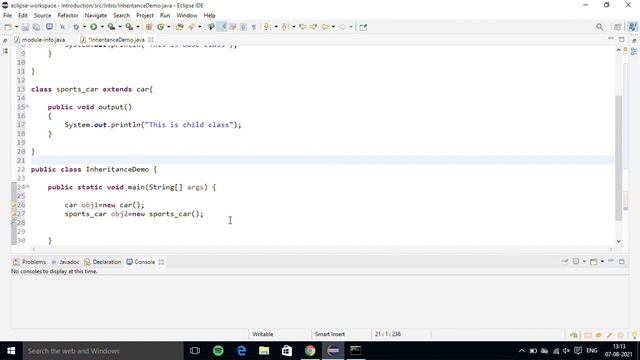Click the Save All toolbar icon
The image size is (640, 360).
36,27
